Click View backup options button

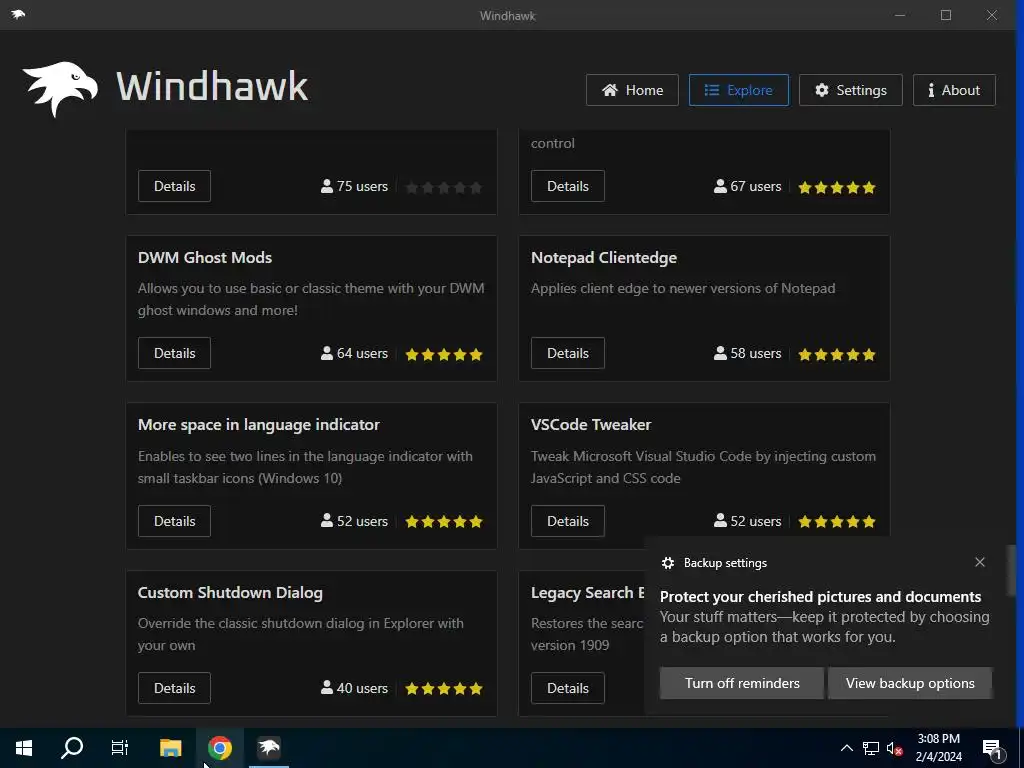click(x=910, y=683)
